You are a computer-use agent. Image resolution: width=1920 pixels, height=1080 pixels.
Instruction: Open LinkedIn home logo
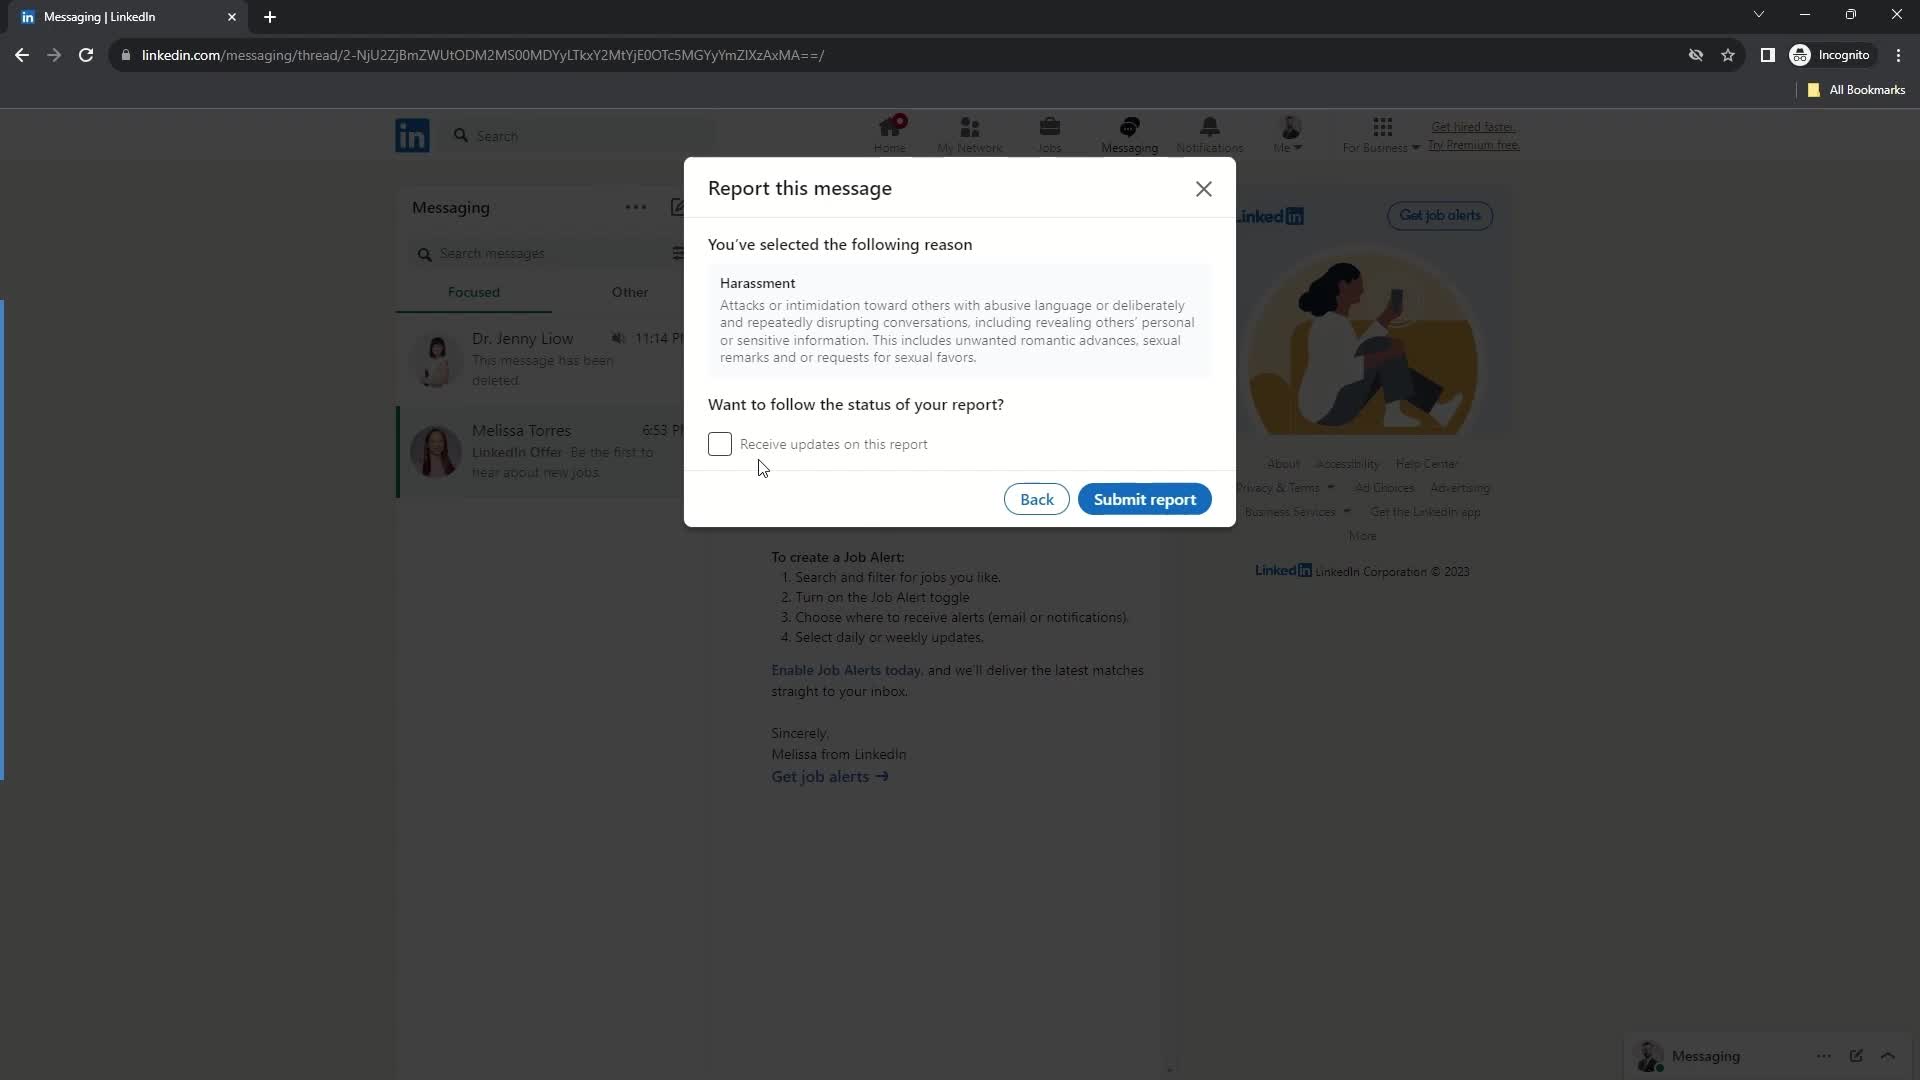point(412,135)
